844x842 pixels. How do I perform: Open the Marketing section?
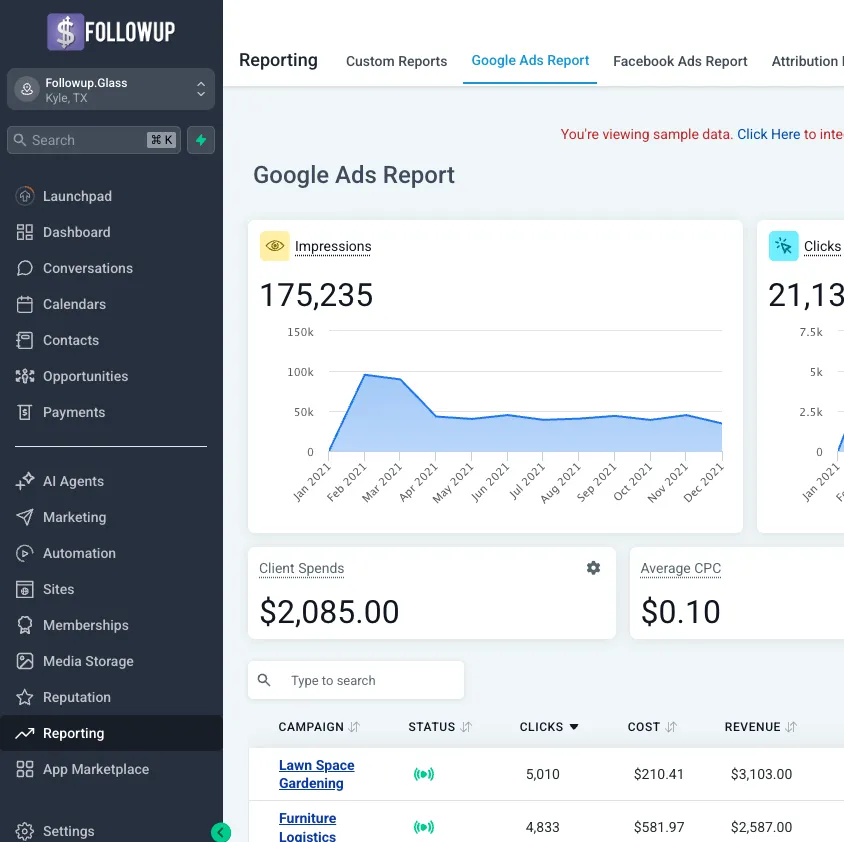point(74,517)
